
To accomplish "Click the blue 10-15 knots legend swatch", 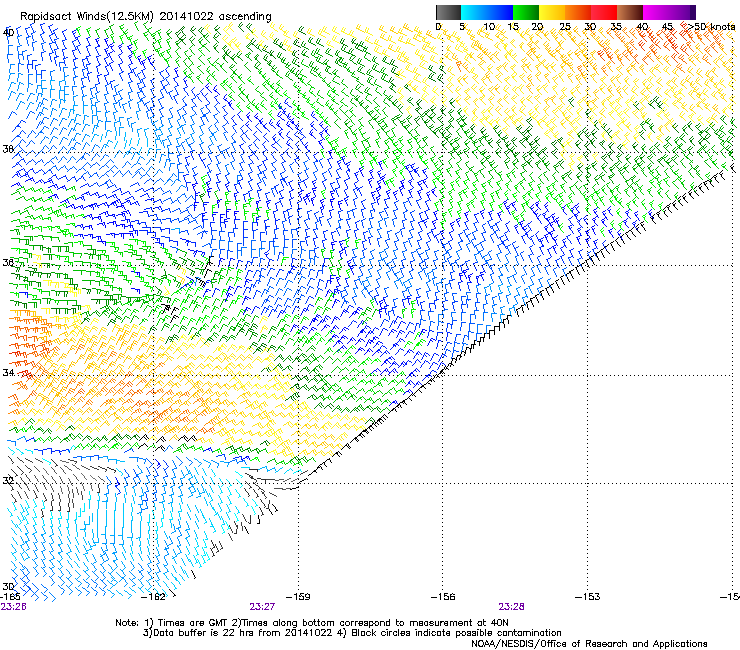I will tap(500, 12).
